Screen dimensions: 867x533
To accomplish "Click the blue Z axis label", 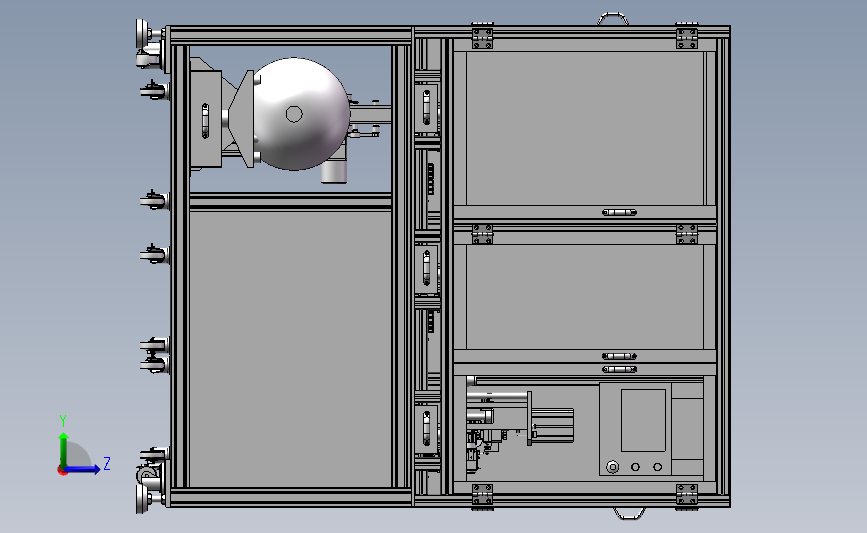I will tap(107, 463).
